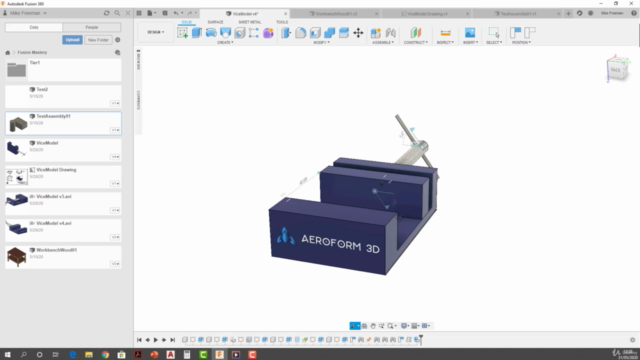Select the New Component tool
This screenshot has height=360, width=640.
click(376, 33)
